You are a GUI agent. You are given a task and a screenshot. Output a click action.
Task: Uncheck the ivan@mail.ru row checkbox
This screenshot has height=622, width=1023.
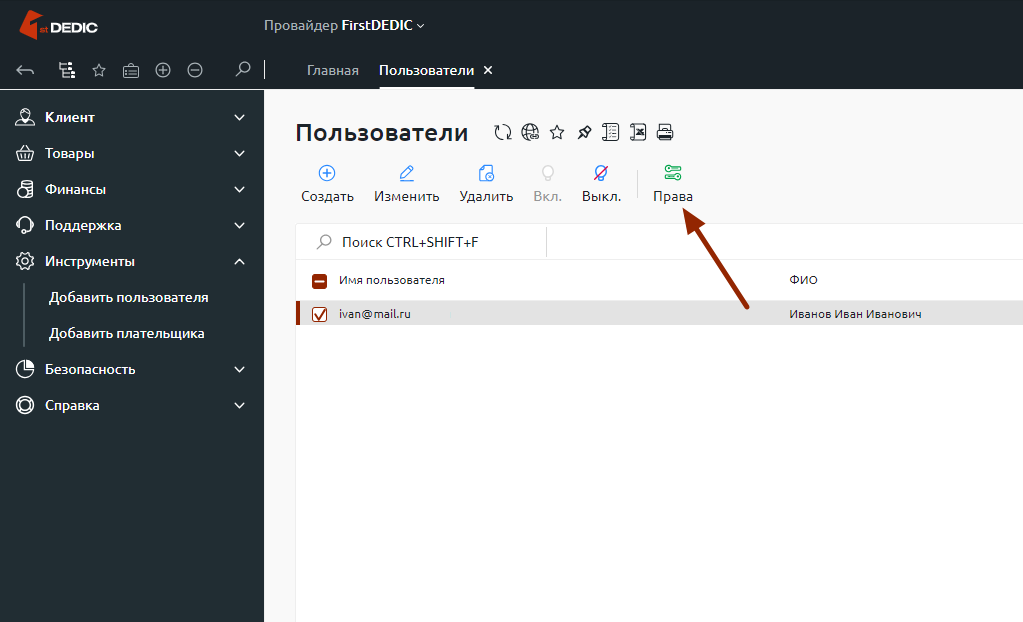(x=320, y=315)
